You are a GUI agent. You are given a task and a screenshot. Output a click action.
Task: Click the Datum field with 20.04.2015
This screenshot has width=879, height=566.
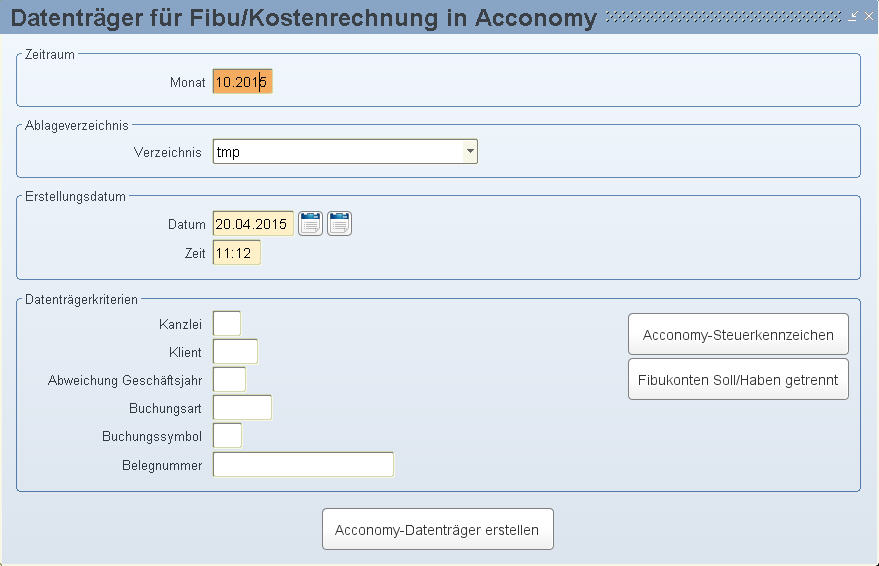(253, 224)
